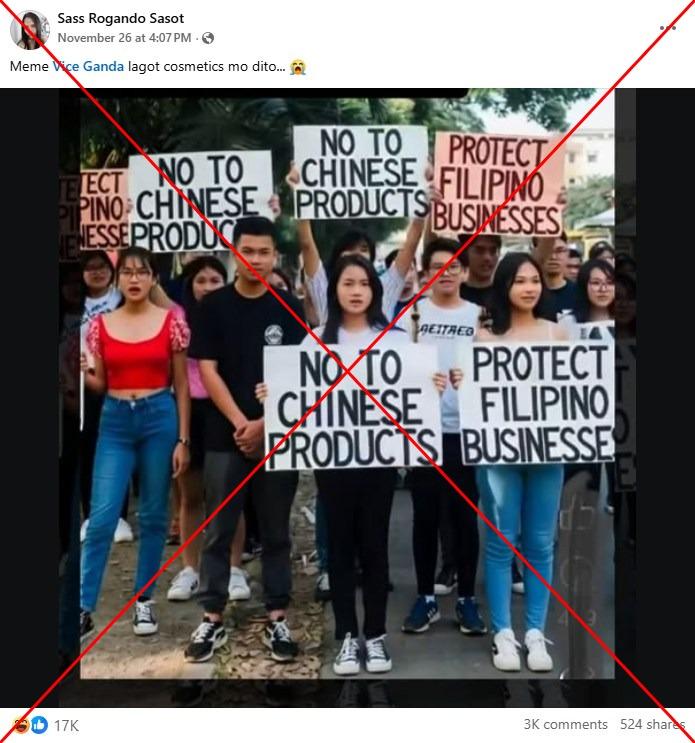The width and height of the screenshot is (695, 743).
Task: Click the center NO TO CHINESE PRODUCTS sign
Action: click(352, 407)
